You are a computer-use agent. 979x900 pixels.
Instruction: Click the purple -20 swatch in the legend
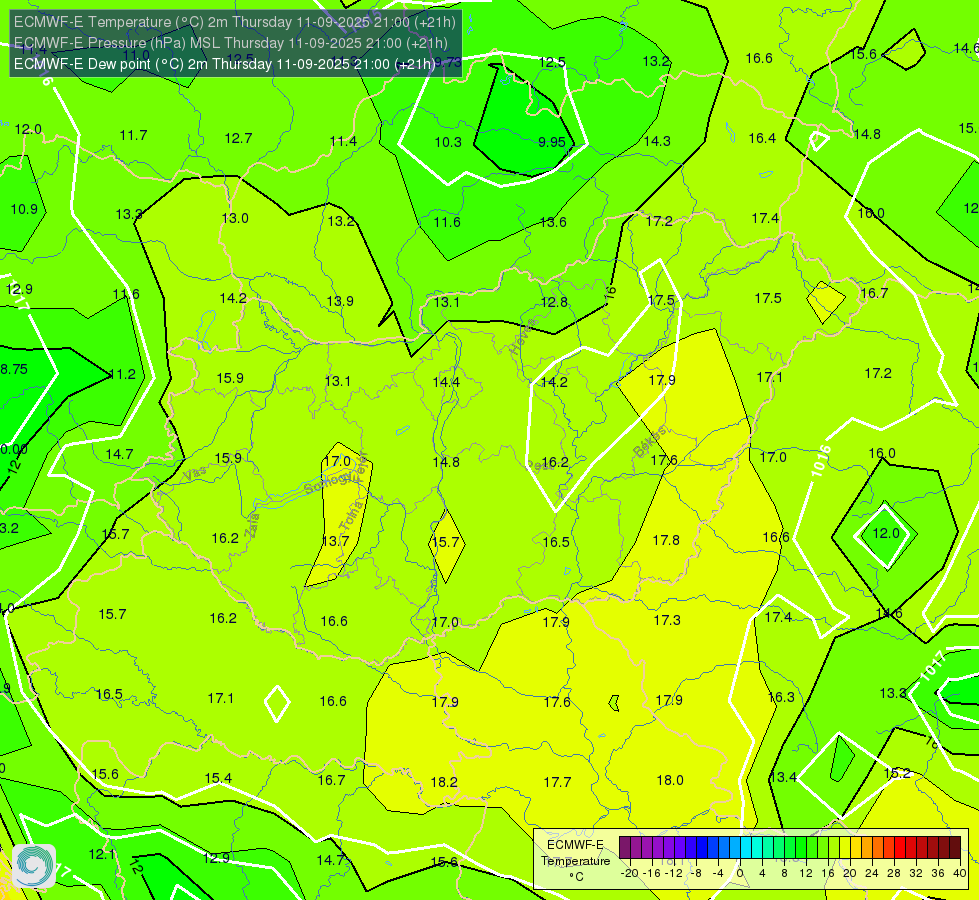pos(625,848)
